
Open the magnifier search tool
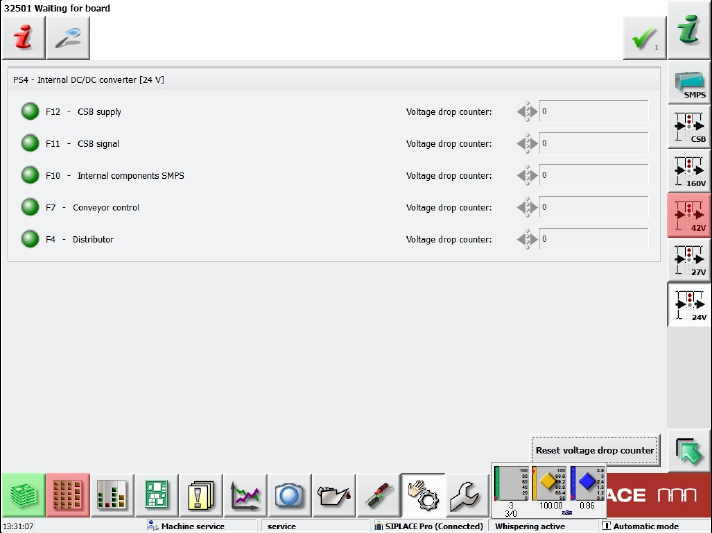click(x=68, y=38)
